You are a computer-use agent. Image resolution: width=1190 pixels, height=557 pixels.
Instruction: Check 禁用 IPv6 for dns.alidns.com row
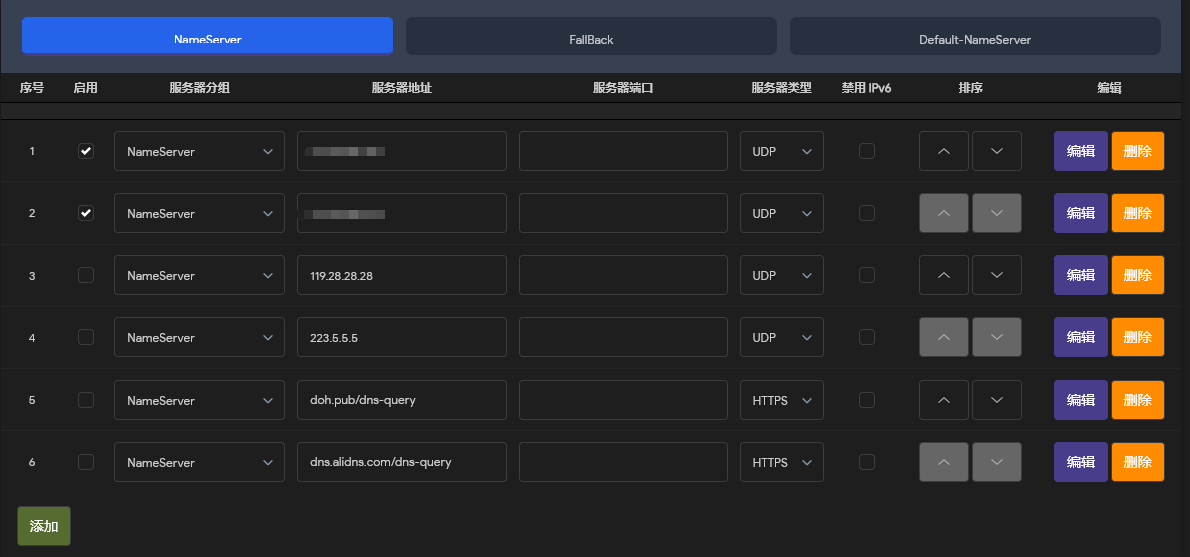[867, 462]
